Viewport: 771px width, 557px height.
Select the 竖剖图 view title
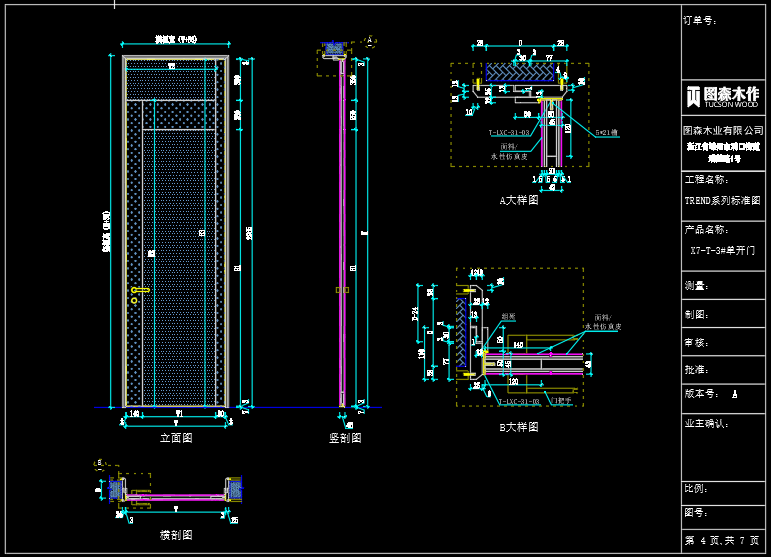point(345,438)
